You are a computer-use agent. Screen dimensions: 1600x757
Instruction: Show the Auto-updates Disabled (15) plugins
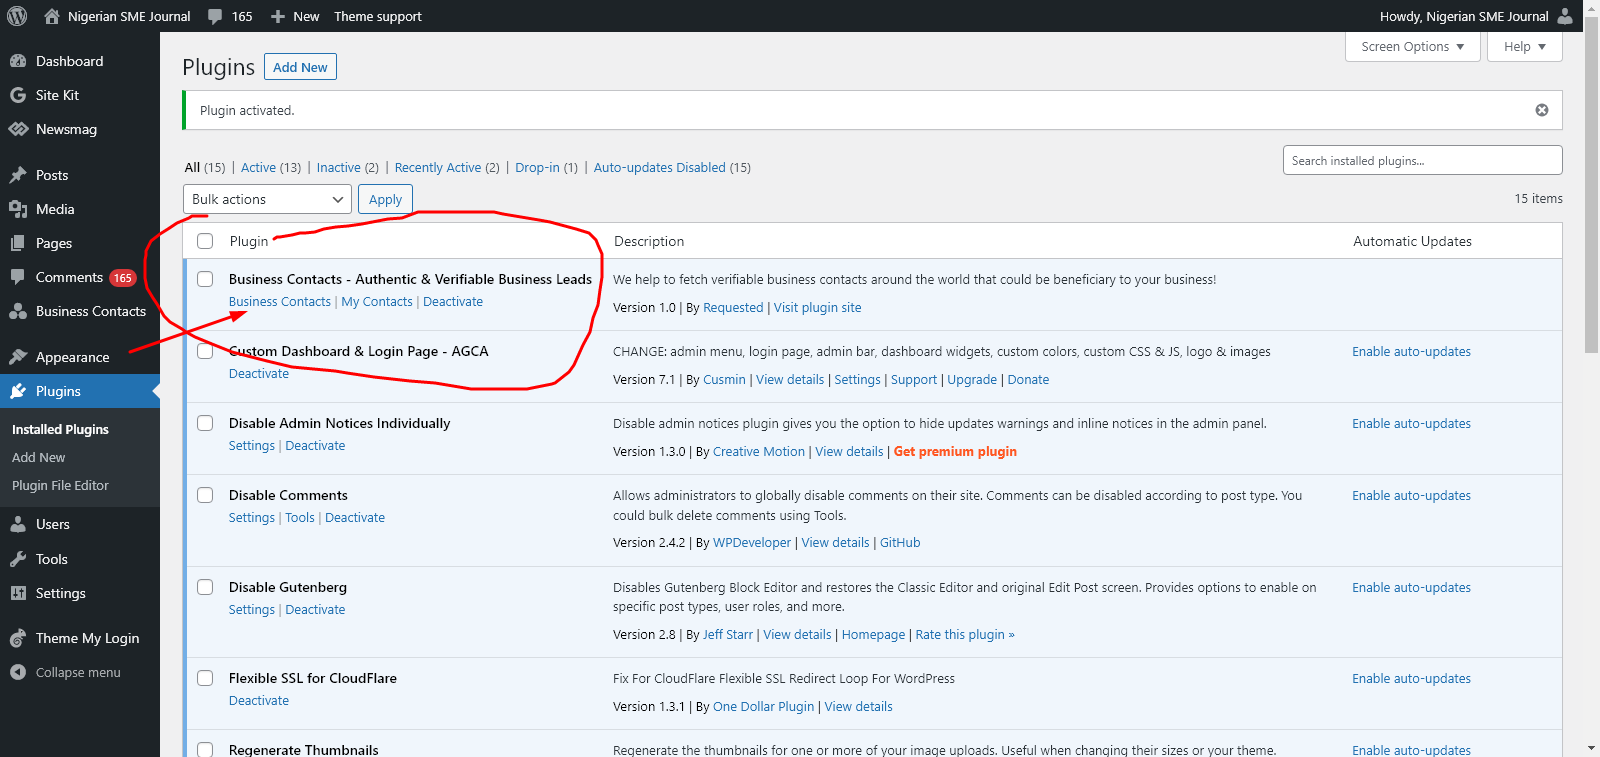(672, 168)
